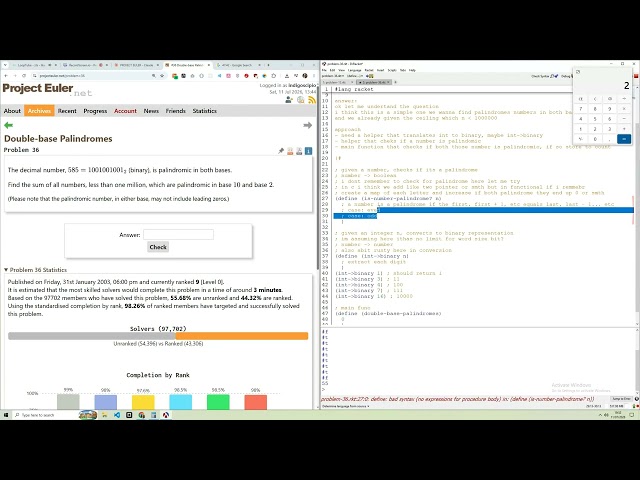
Task: Open the Friends menu item
Action: pos(176,111)
